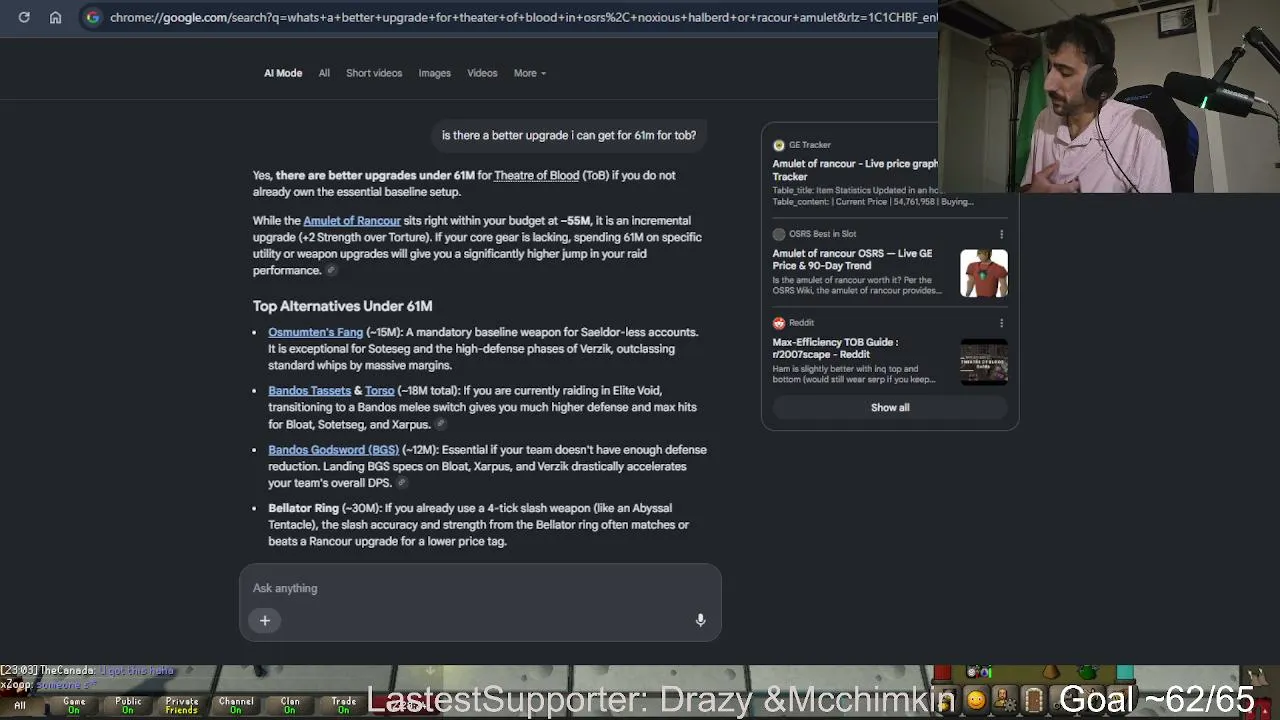Click the source link icon after 'overall DPS.'
Image resolution: width=1280 pixels, height=720 pixels.
coord(401,484)
